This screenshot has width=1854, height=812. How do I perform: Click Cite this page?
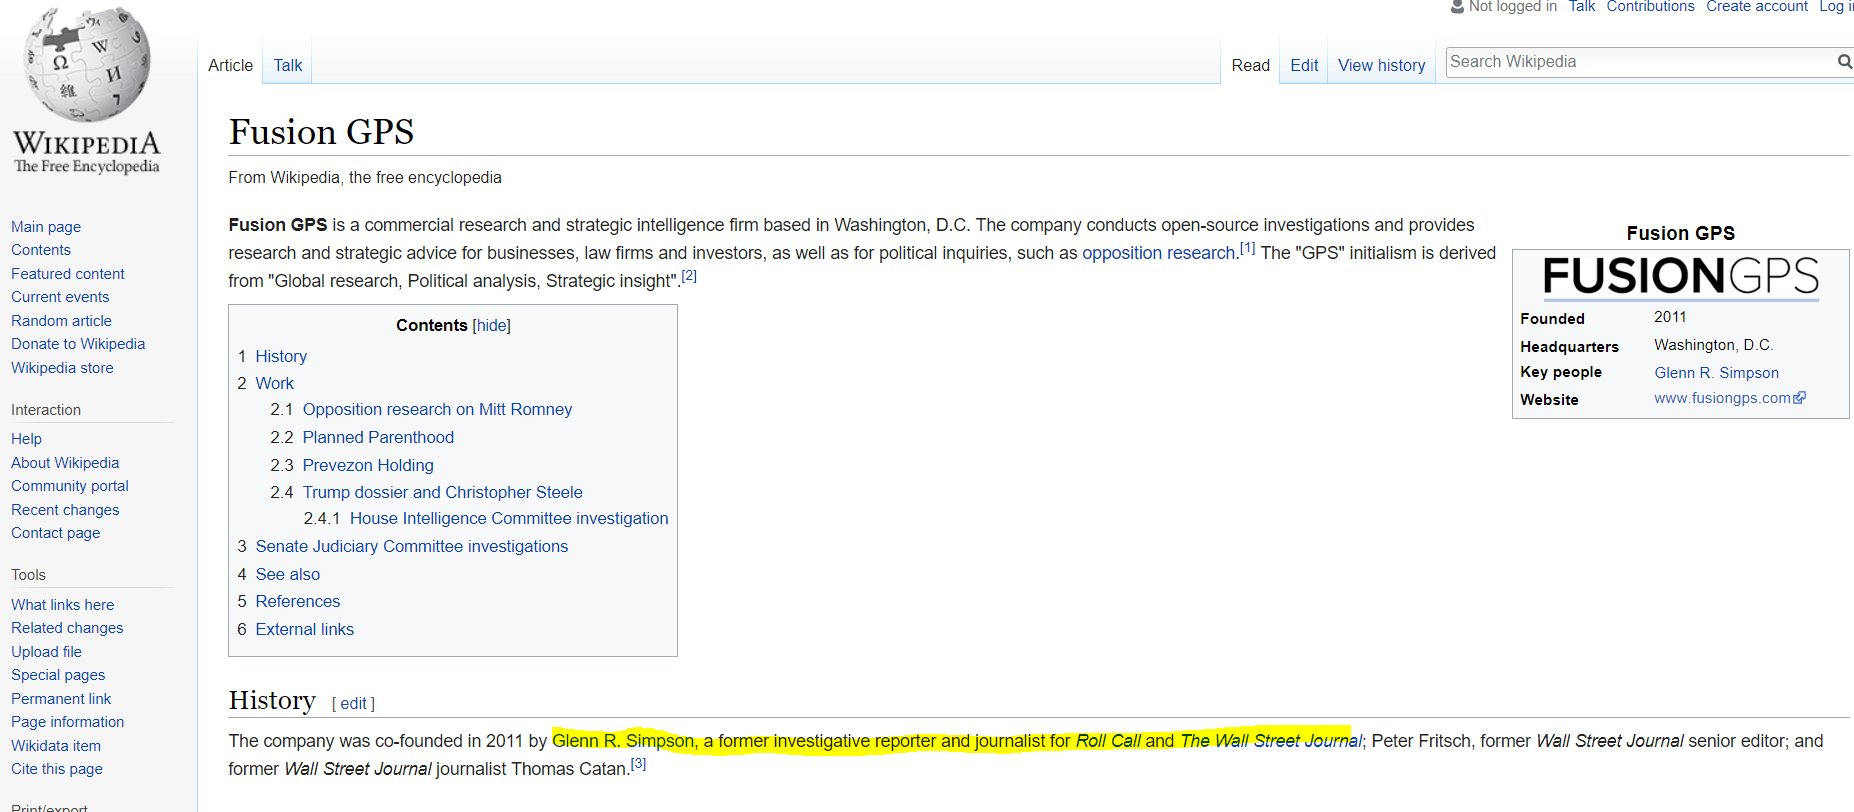57,769
